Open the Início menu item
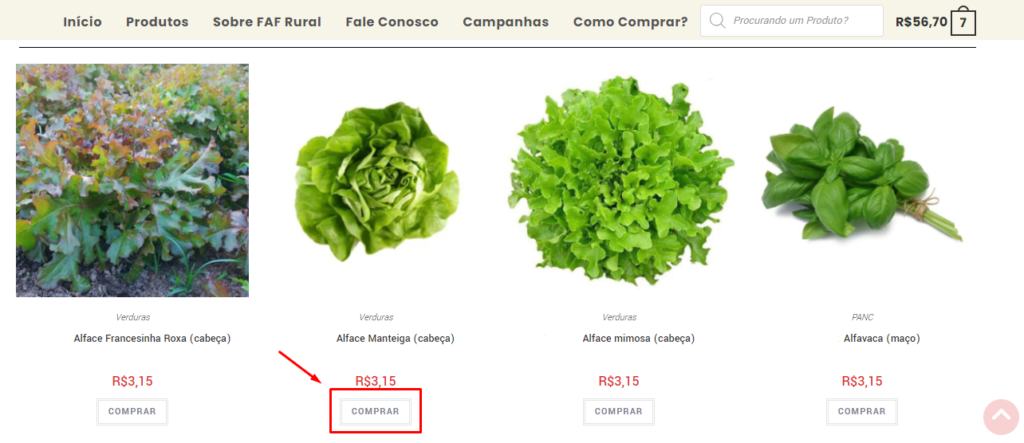 [x=82, y=22]
